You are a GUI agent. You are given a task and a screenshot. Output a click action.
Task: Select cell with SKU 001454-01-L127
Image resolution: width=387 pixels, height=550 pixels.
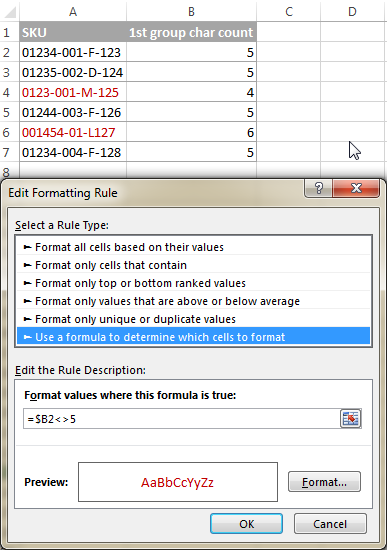click(73, 133)
